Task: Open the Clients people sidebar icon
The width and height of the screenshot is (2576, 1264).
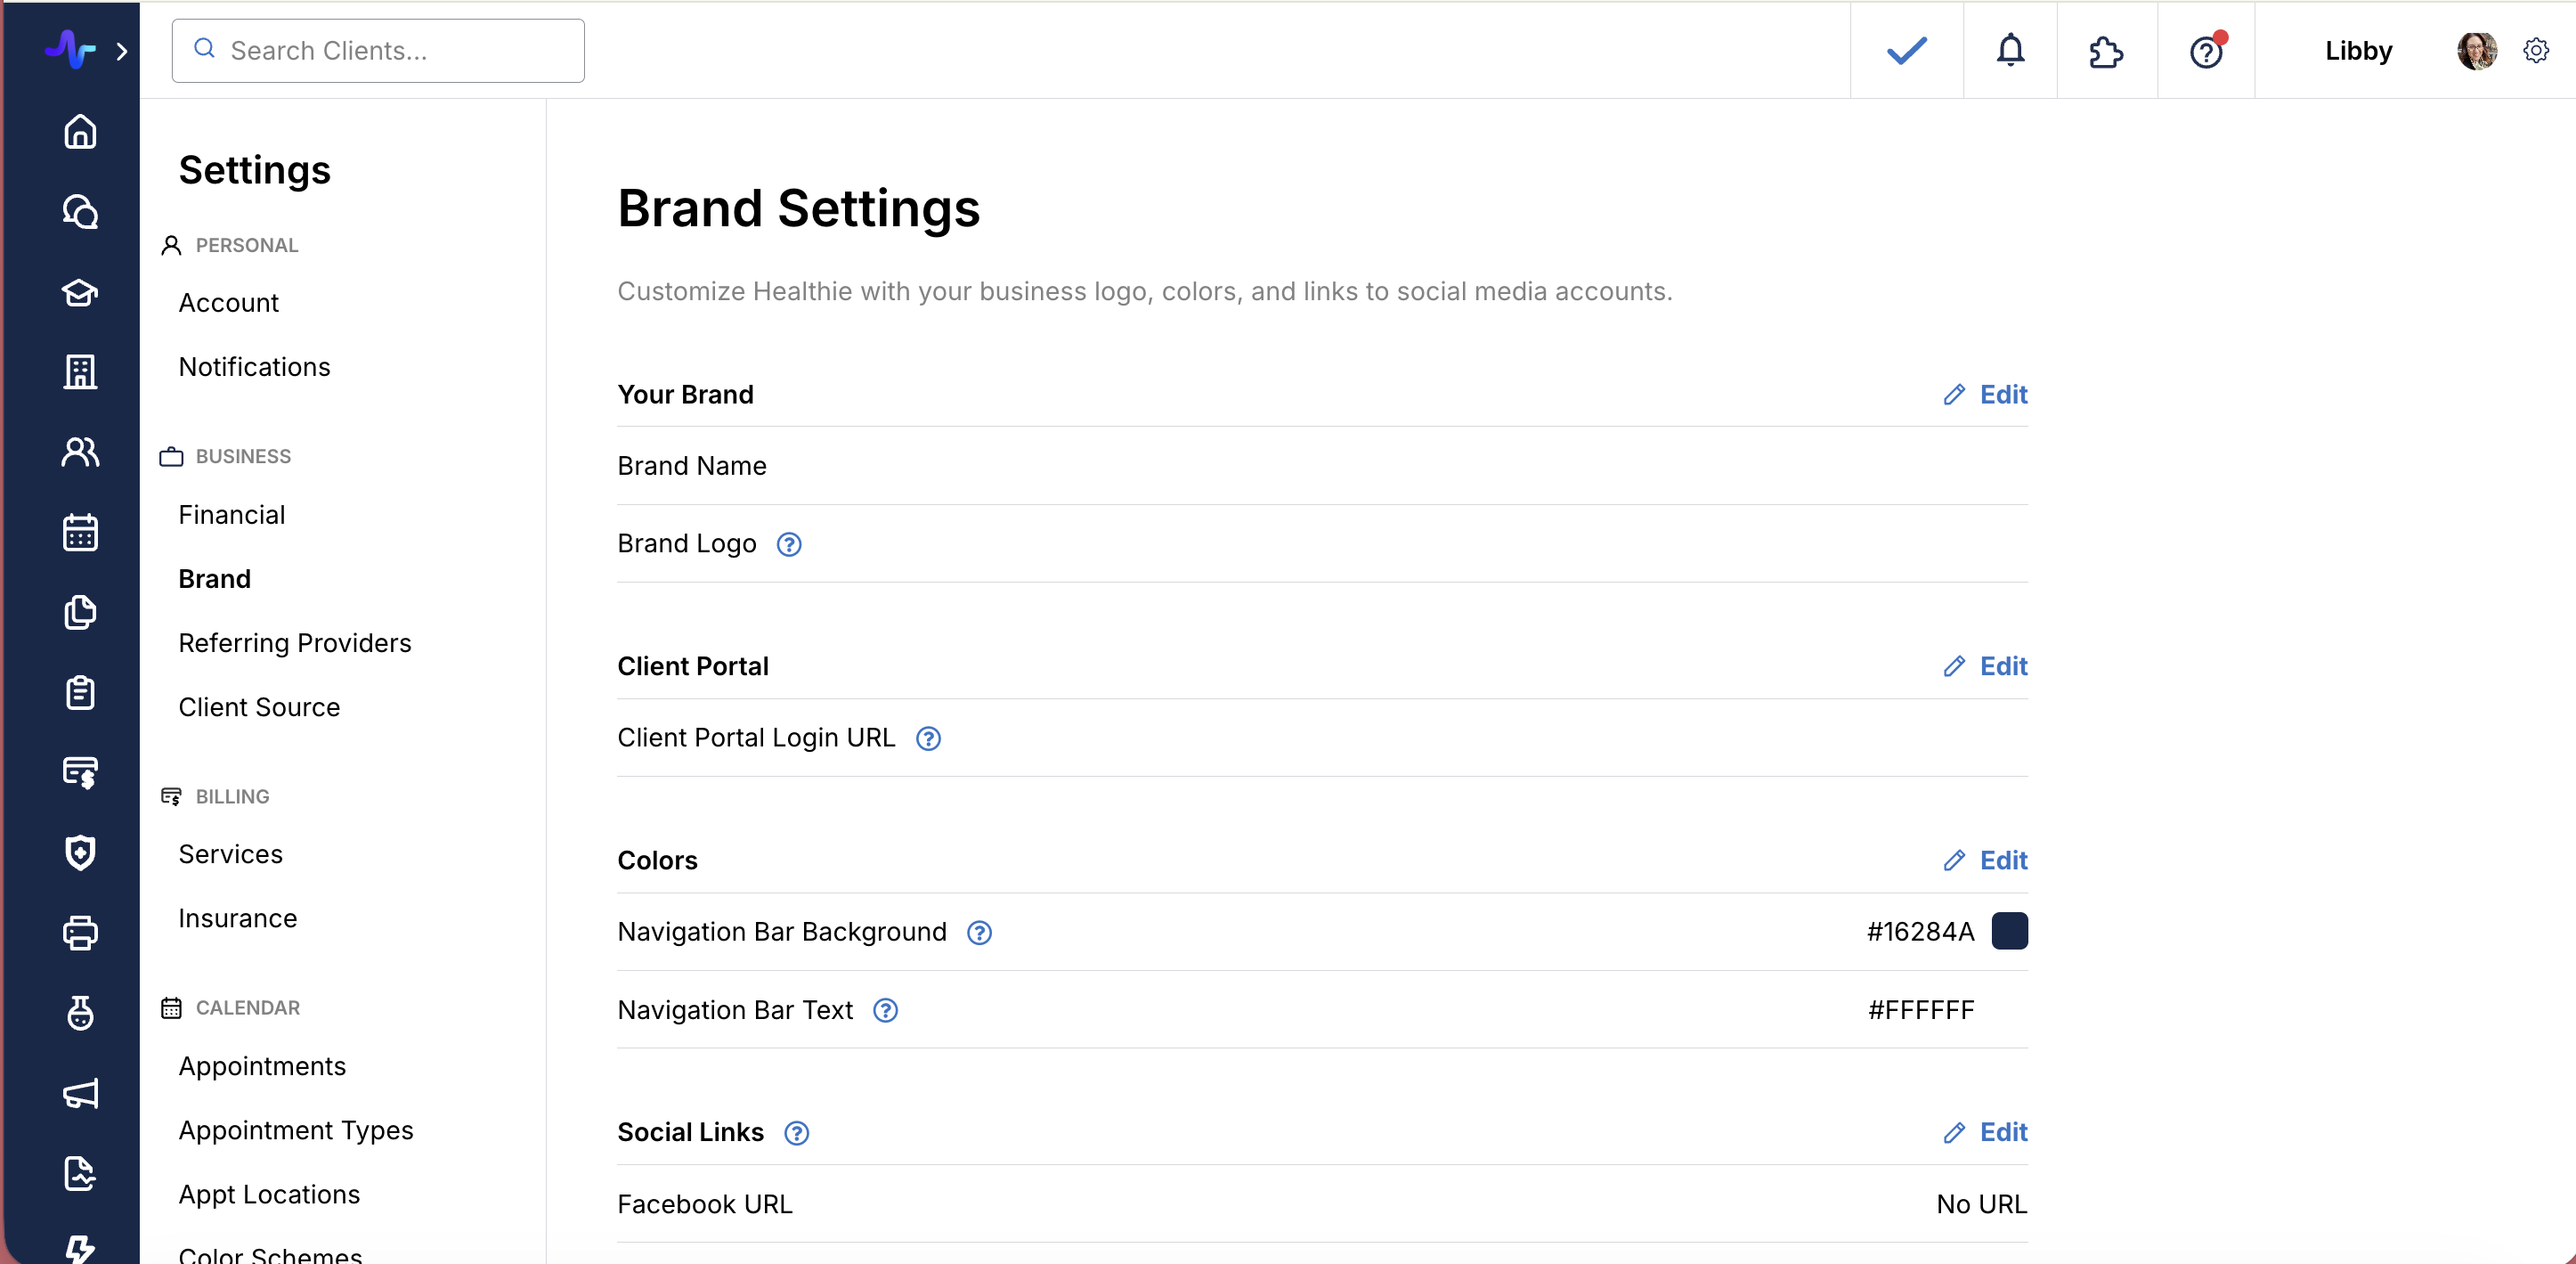Action: pyautogui.click(x=80, y=452)
